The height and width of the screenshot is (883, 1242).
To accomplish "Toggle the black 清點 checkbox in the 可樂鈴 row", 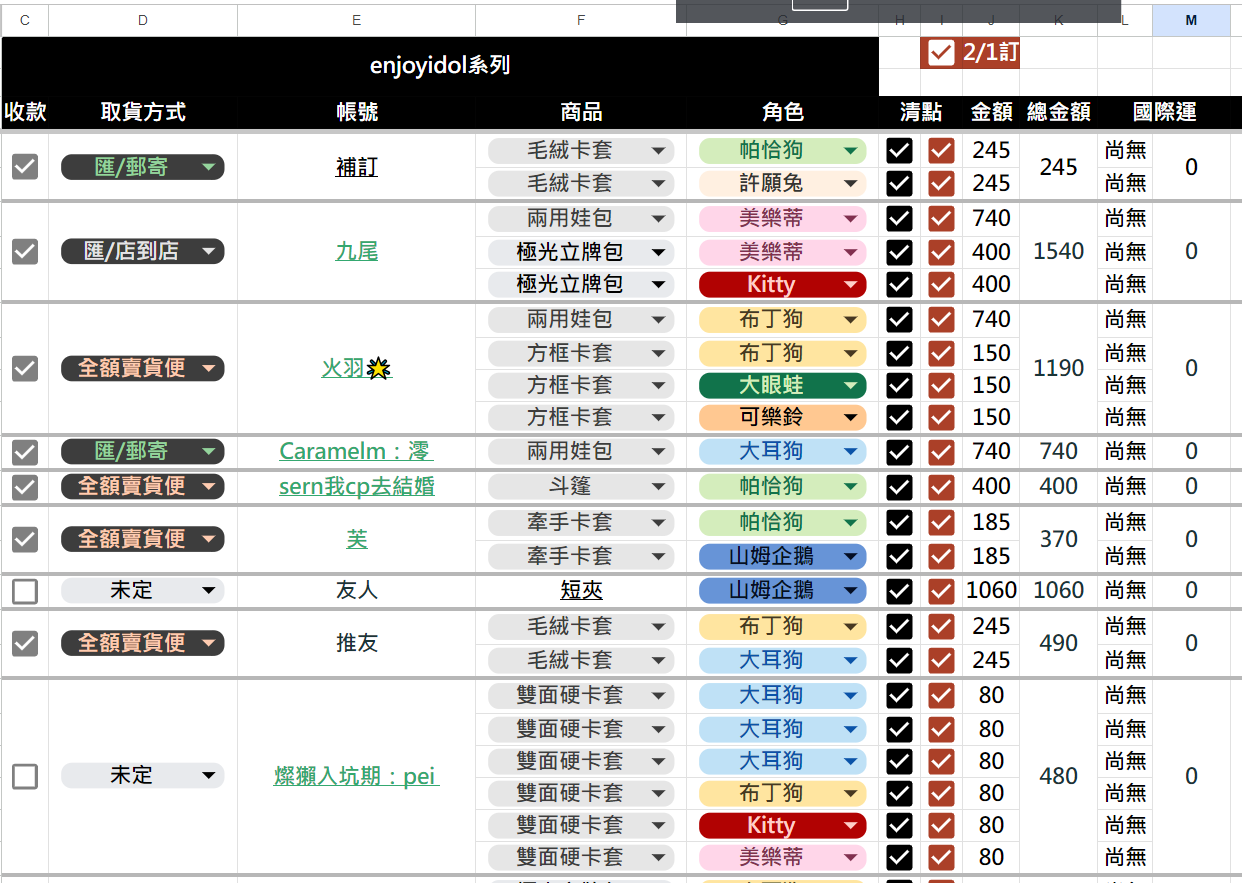I will tap(900, 417).
